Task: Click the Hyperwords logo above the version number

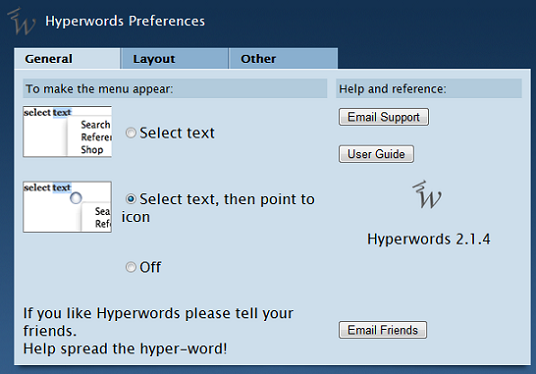Action: [427, 195]
